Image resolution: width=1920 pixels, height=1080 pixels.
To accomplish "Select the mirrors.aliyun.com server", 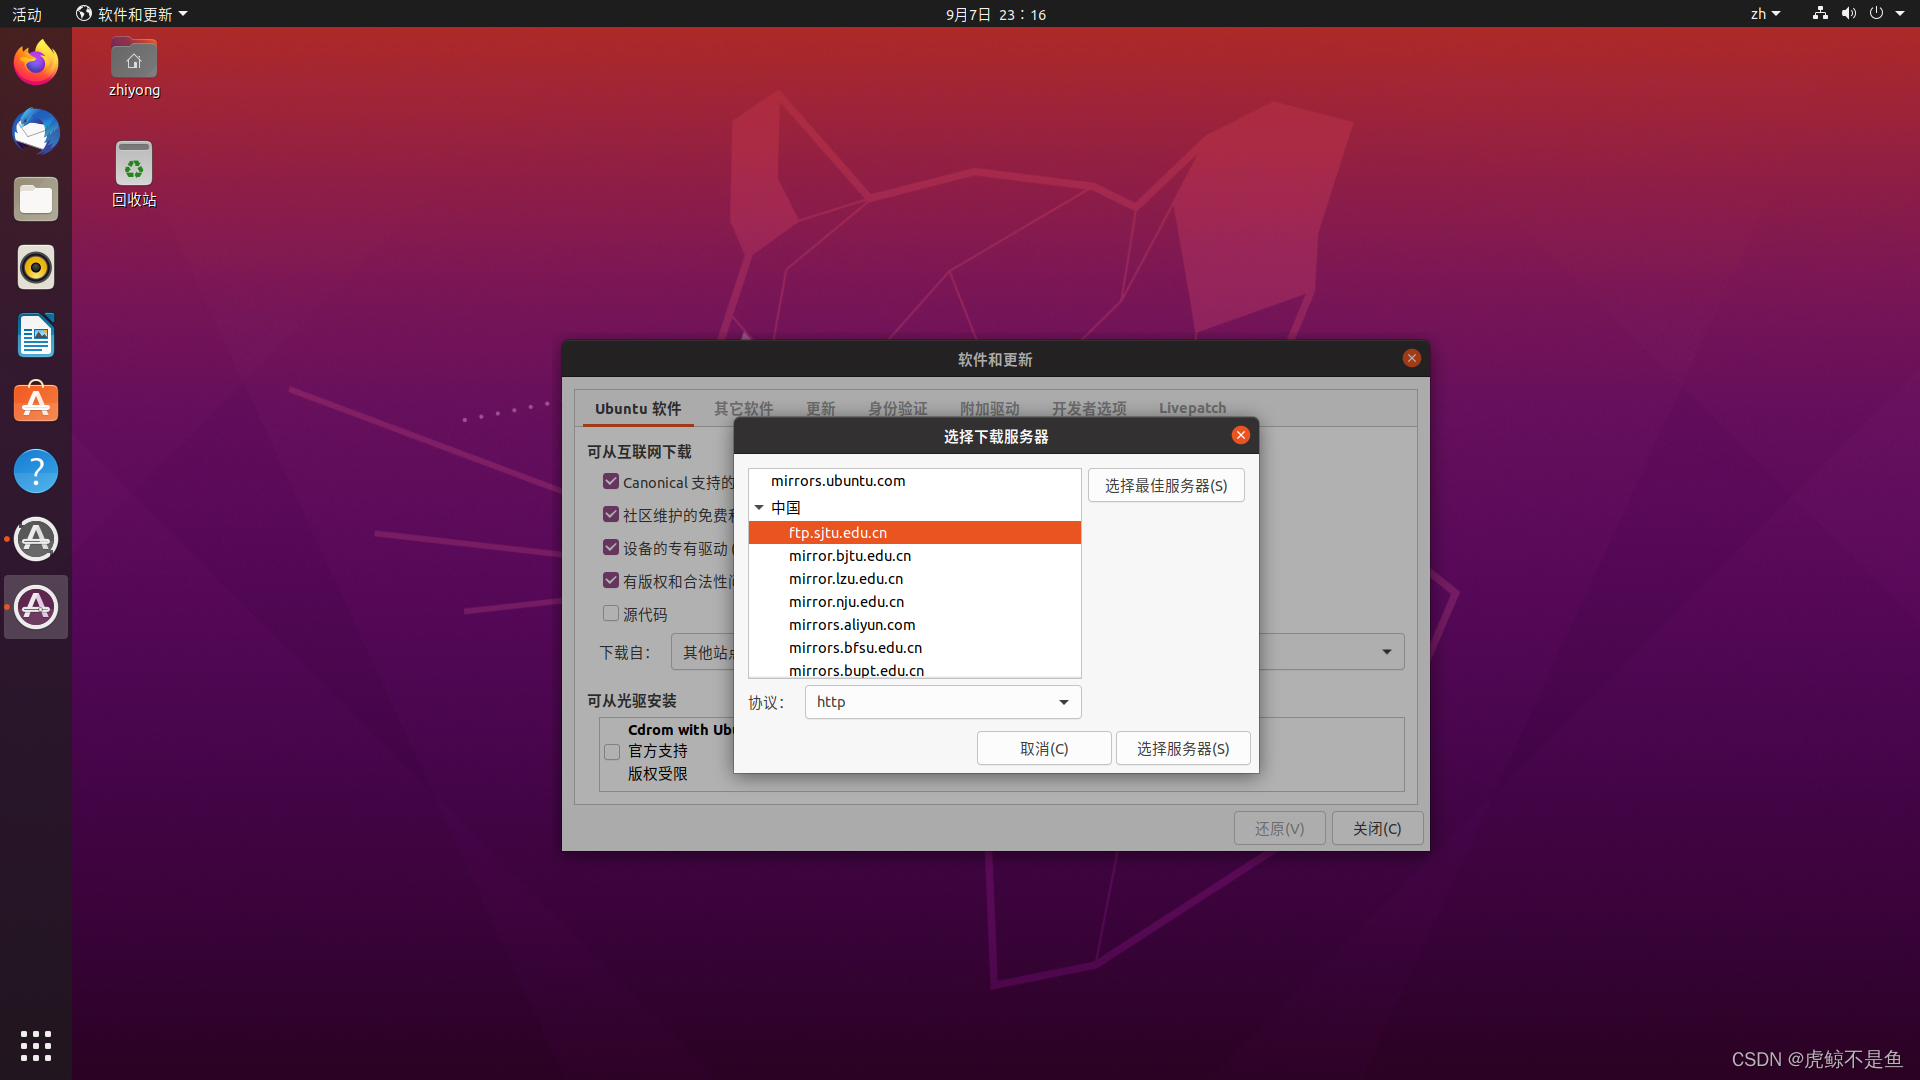I will click(851, 624).
